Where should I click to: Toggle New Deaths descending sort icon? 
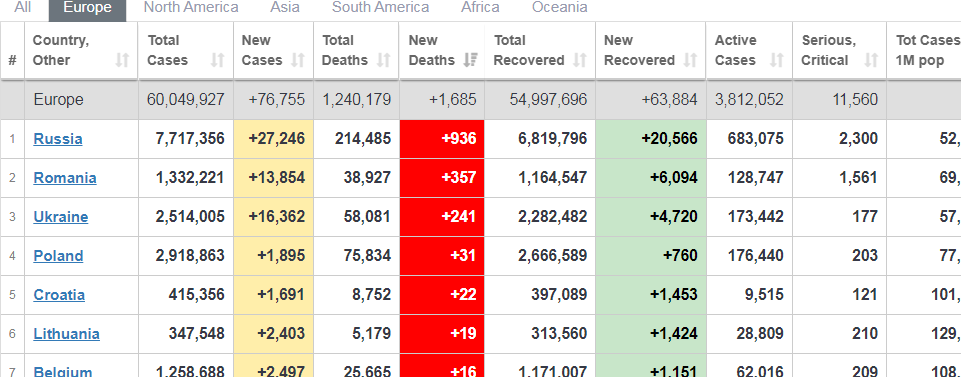point(470,60)
